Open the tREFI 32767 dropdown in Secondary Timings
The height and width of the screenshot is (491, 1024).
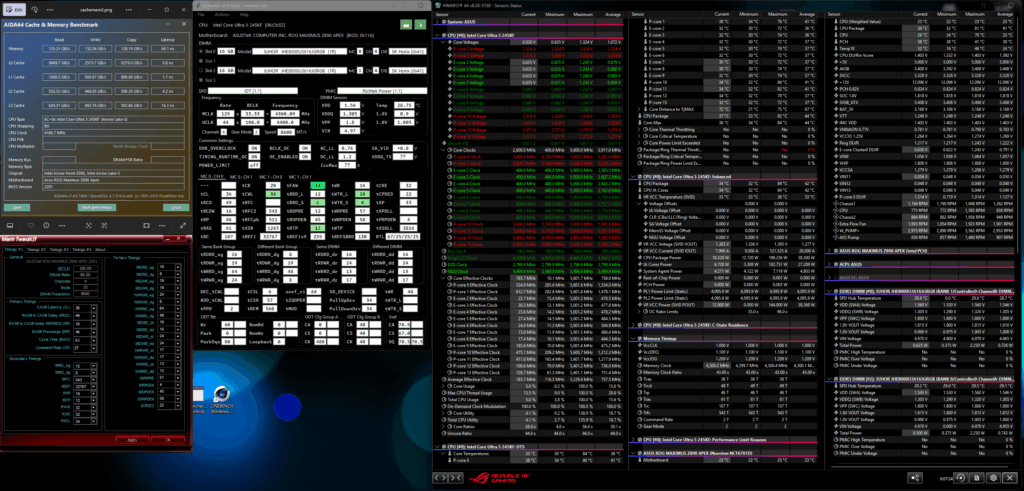click(x=93, y=387)
